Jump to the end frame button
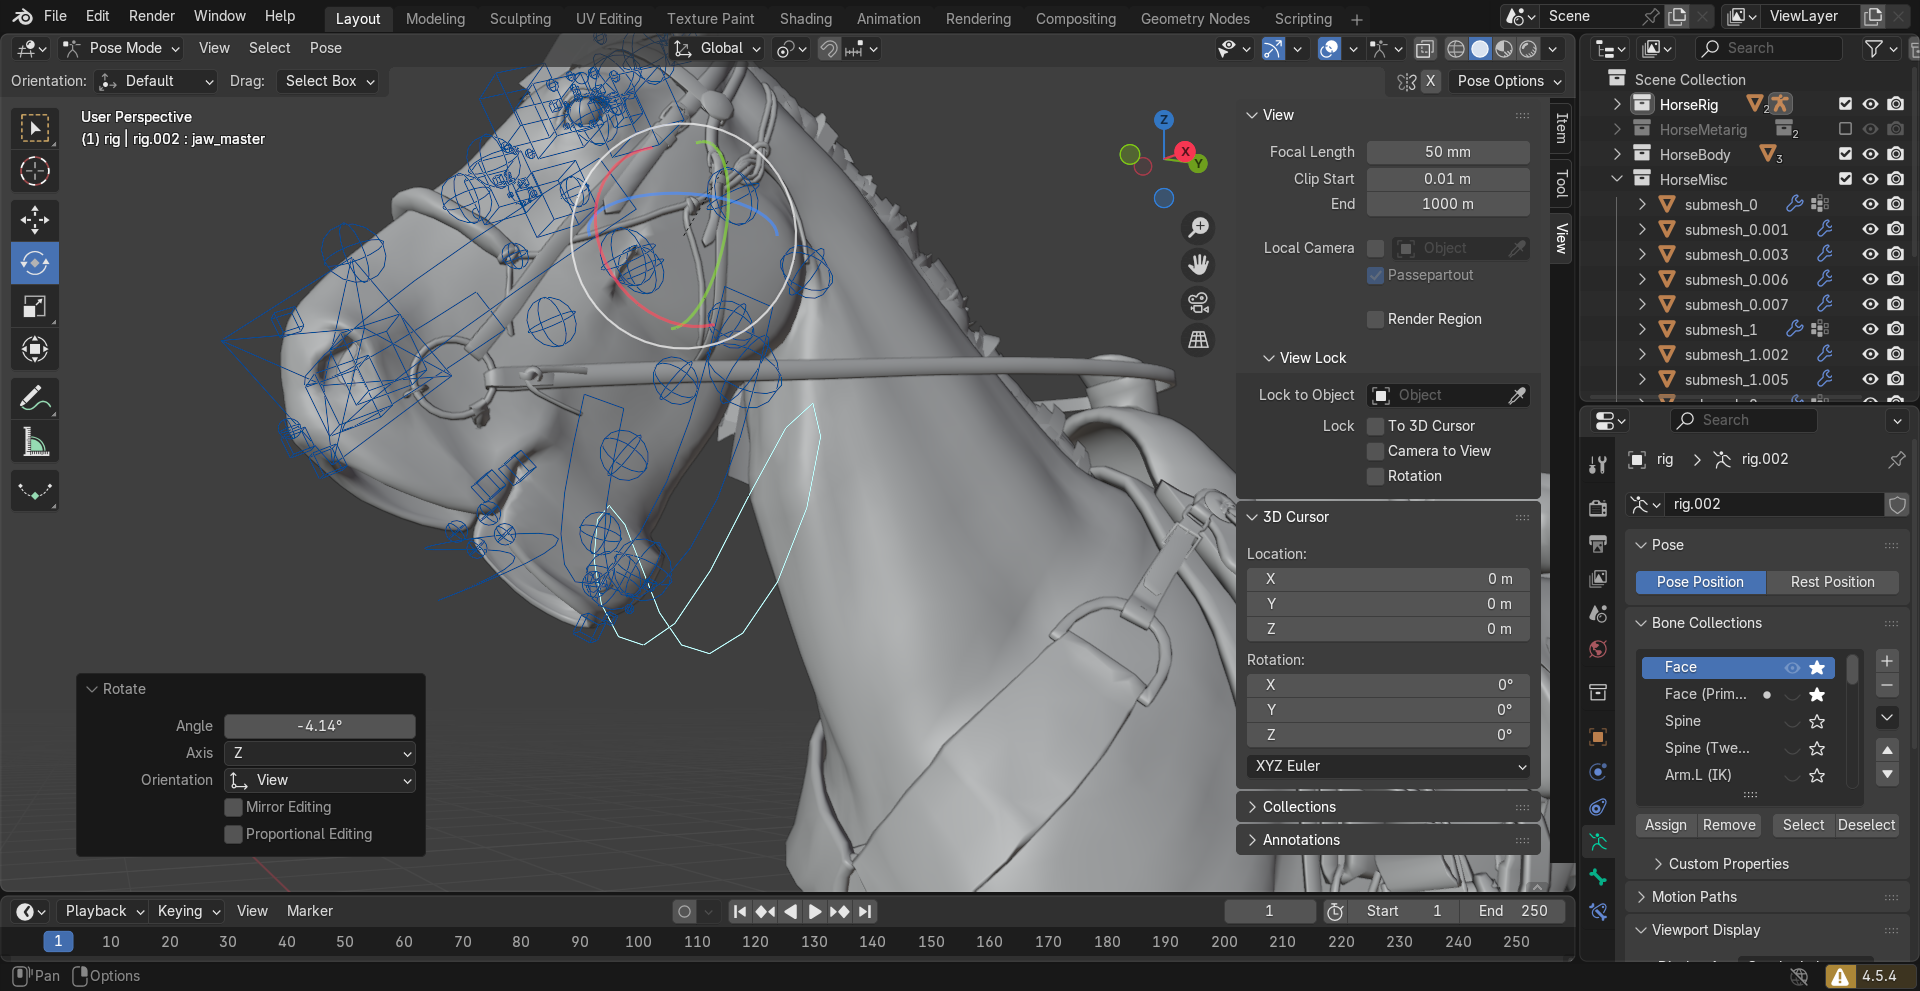1920x991 pixels. [x=865, y=911]
